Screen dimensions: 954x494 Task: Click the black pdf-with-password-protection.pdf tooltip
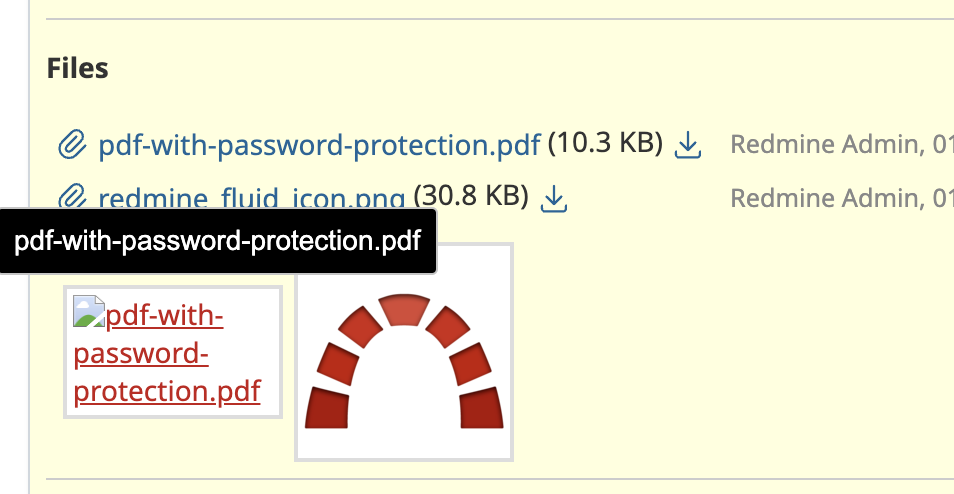click(x=218, y=241)
